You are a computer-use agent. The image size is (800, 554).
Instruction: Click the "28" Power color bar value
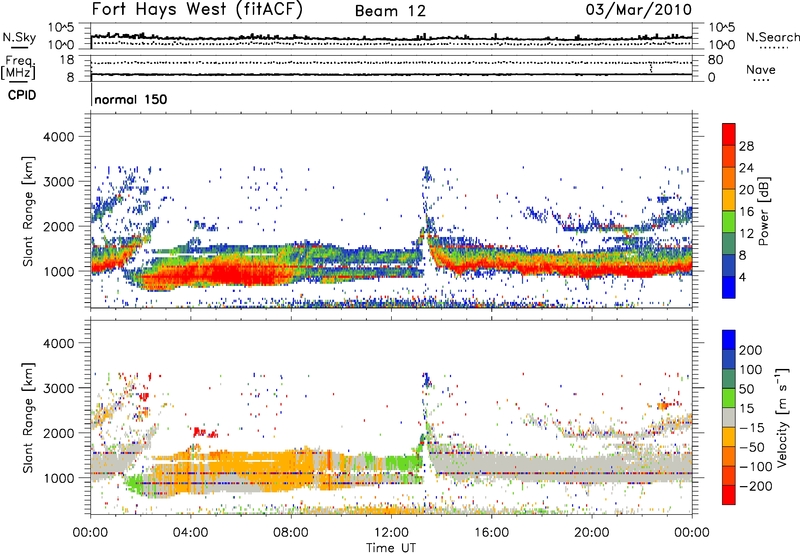[x=746, y=146]
